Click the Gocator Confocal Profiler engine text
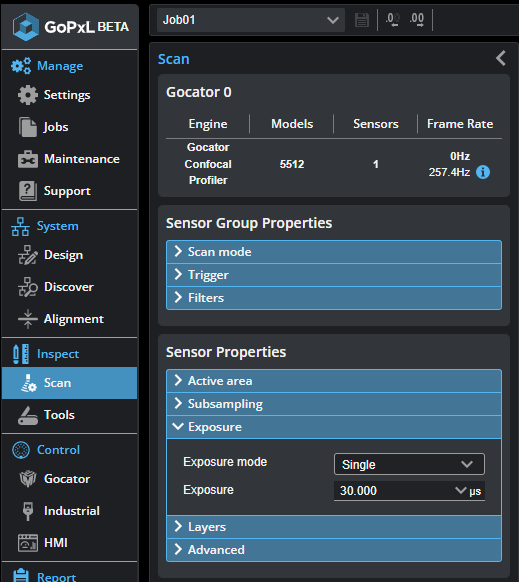 pos(208,164)
